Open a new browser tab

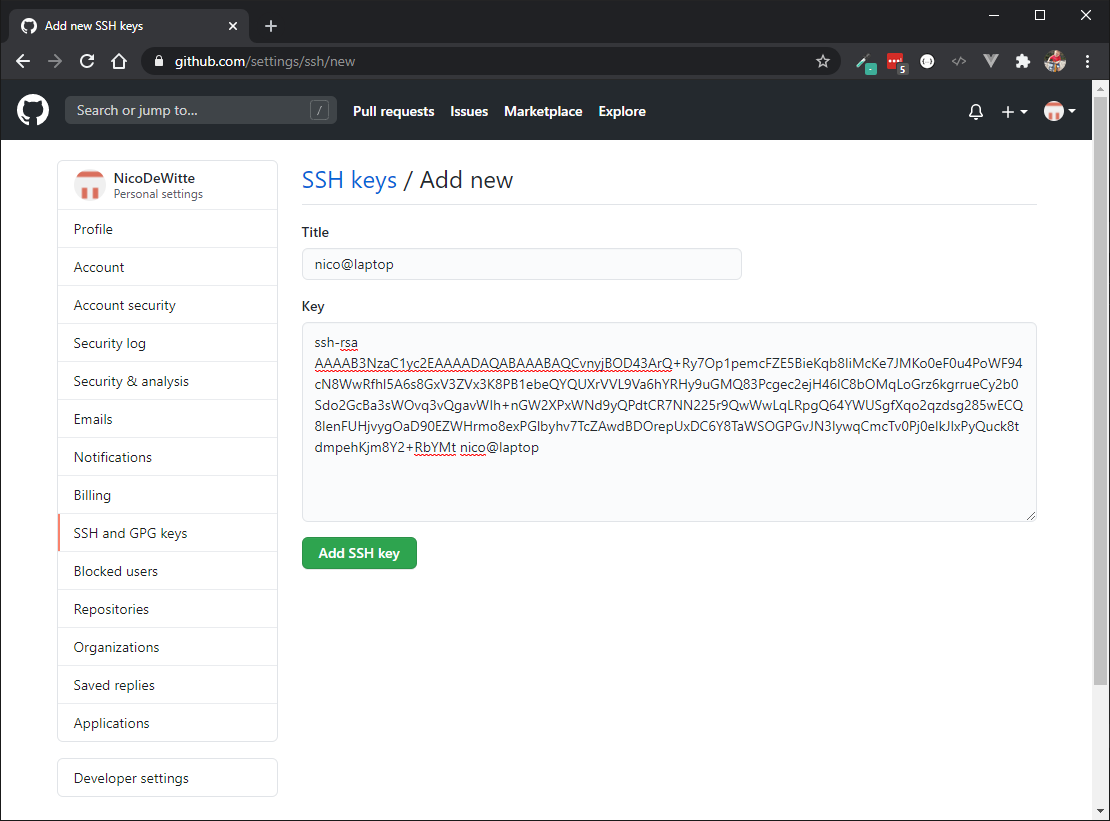270,26
